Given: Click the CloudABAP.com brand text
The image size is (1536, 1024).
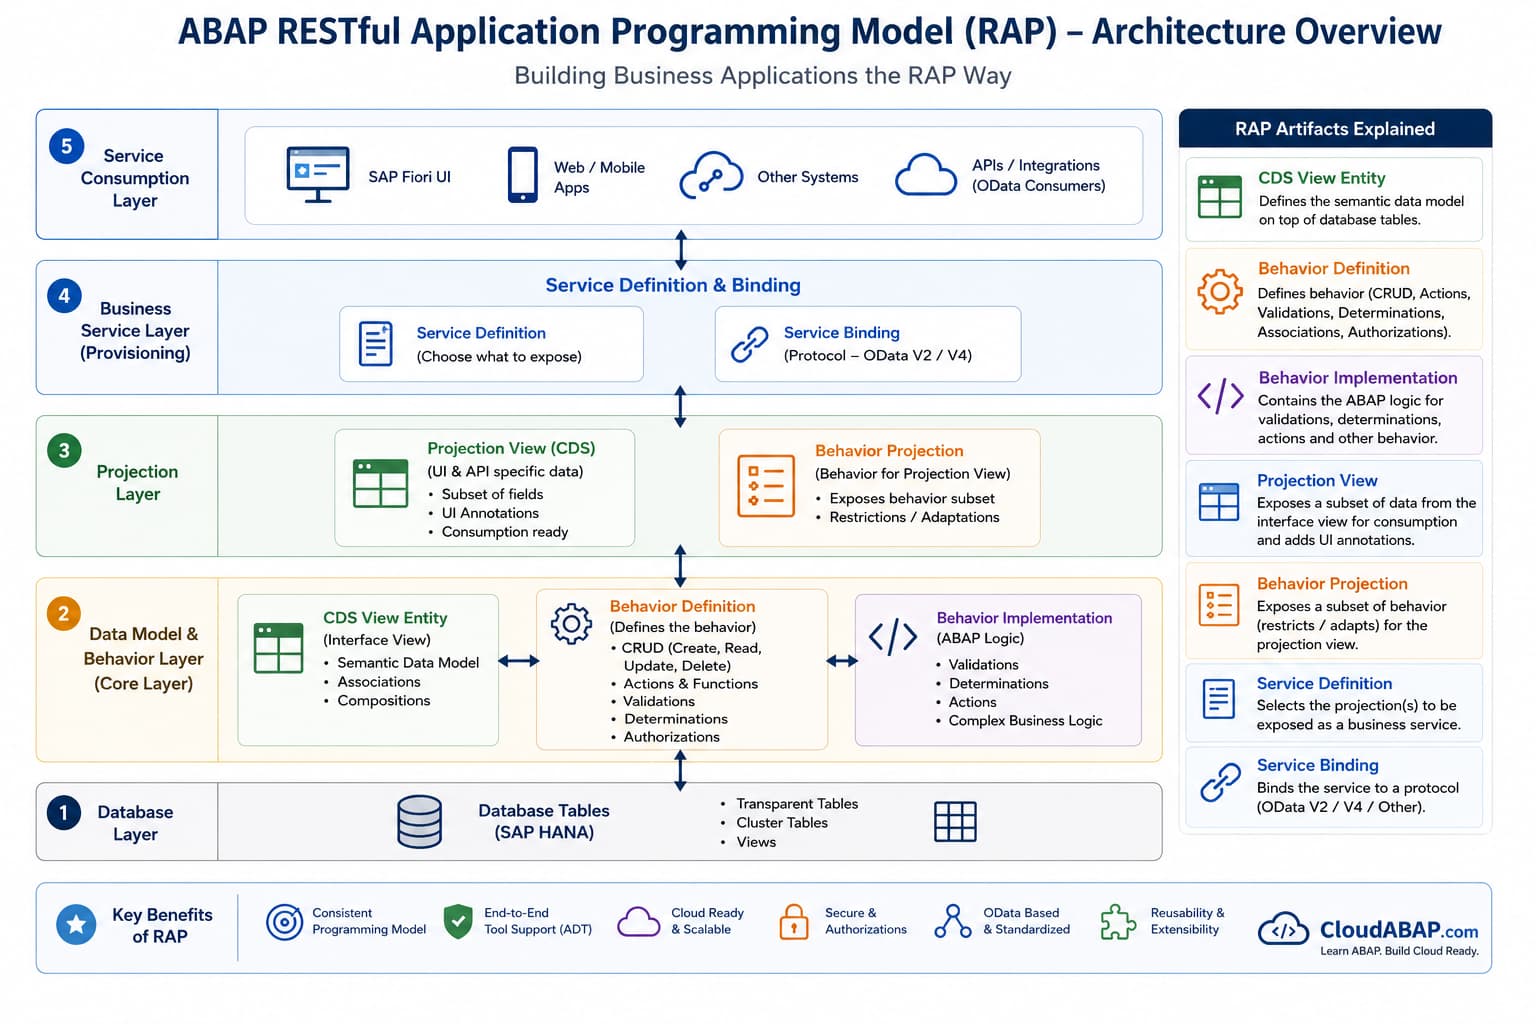Looking at the screenshot, I should [1399, 929].
